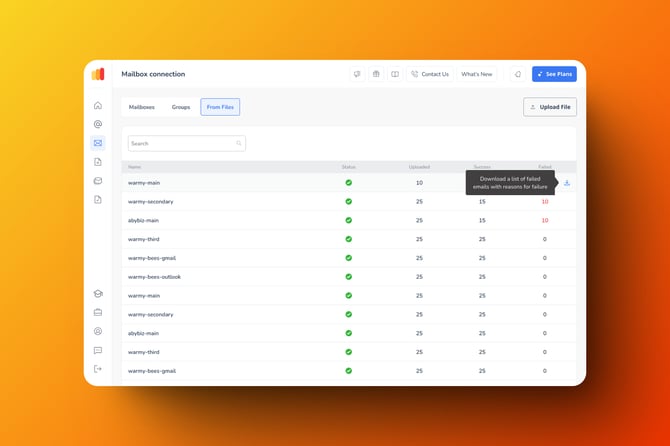Switch to the Groups tab
Image resolution: width=670 pixels, height=446 pixels.
[181, 107]
